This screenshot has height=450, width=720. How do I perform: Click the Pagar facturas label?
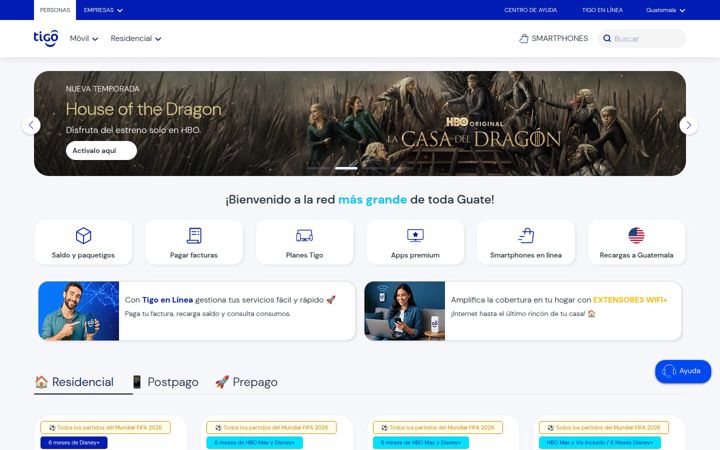194,255
